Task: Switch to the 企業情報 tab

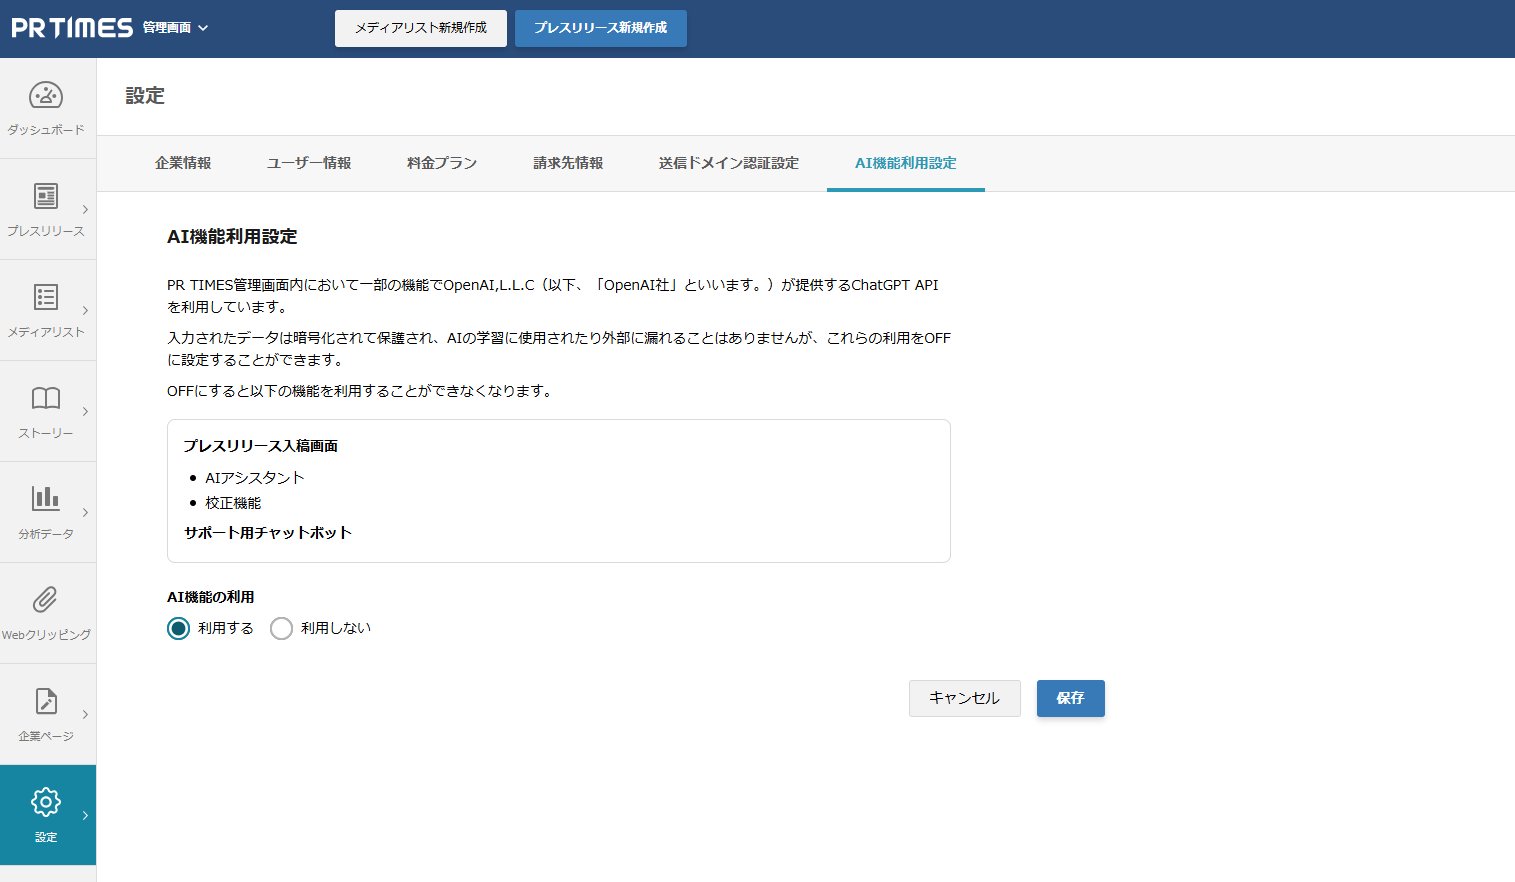Action: click(x=183, y=163)
